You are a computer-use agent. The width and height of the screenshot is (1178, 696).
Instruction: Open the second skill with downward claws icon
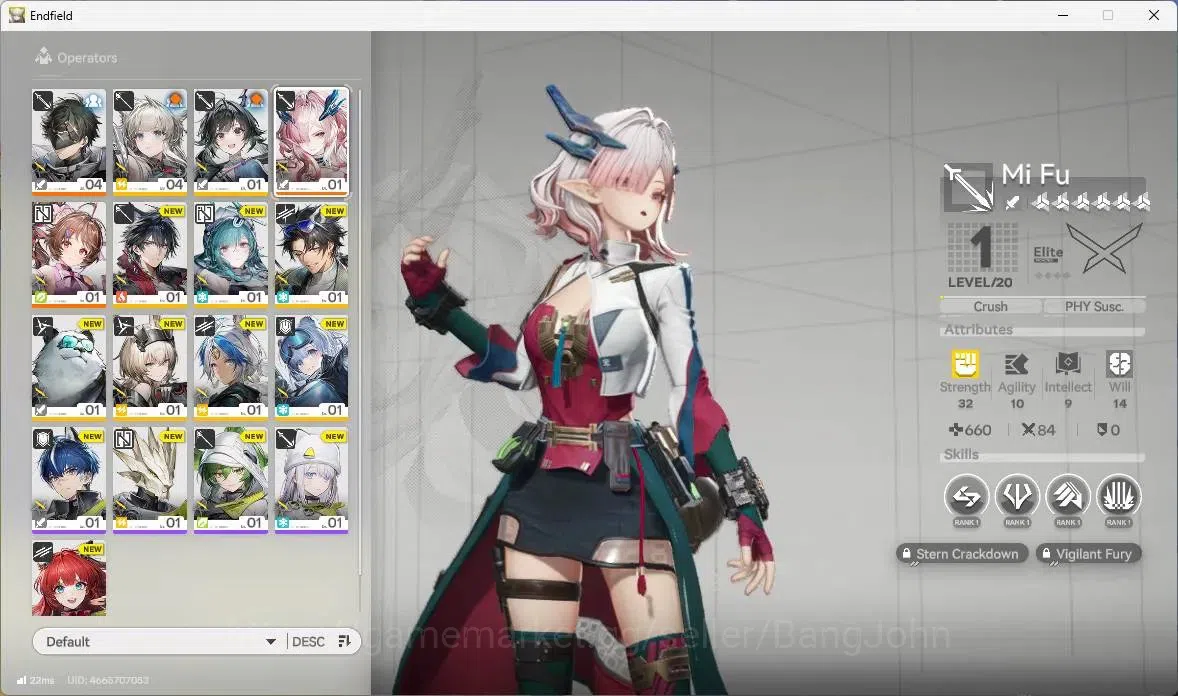[1017, 497]
